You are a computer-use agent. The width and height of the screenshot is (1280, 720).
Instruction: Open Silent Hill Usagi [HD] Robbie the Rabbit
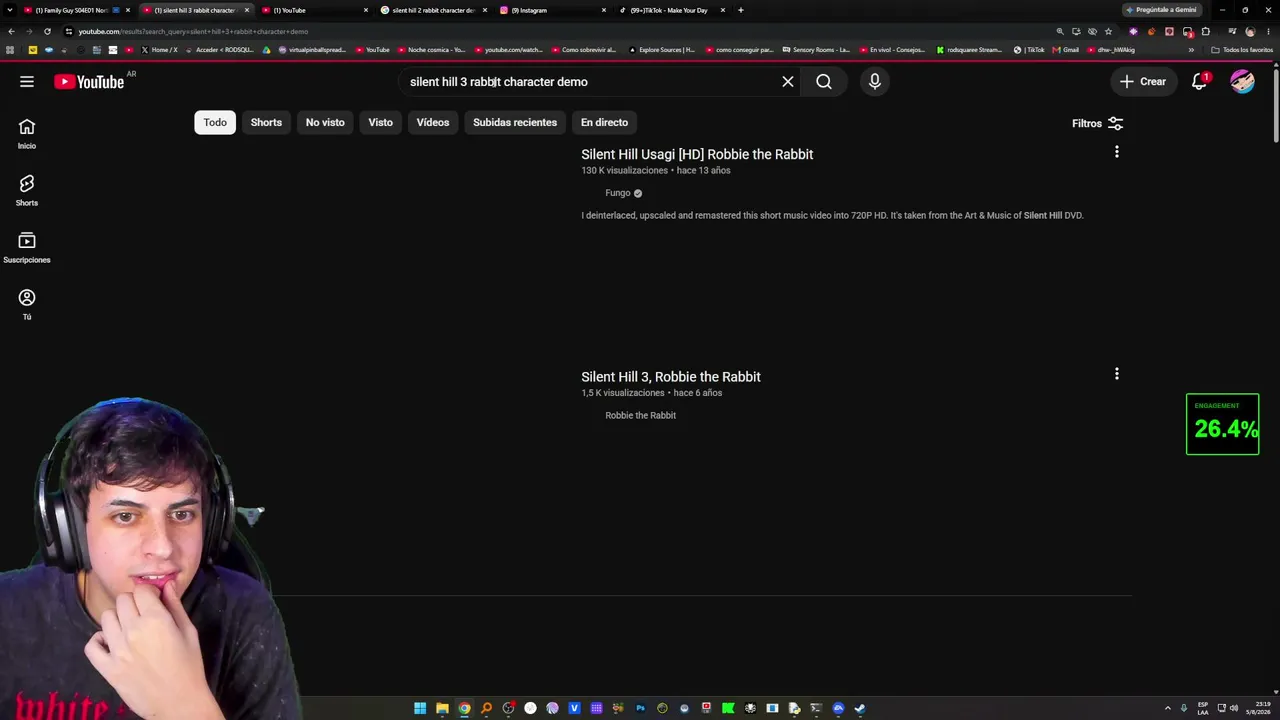point(697,154)
